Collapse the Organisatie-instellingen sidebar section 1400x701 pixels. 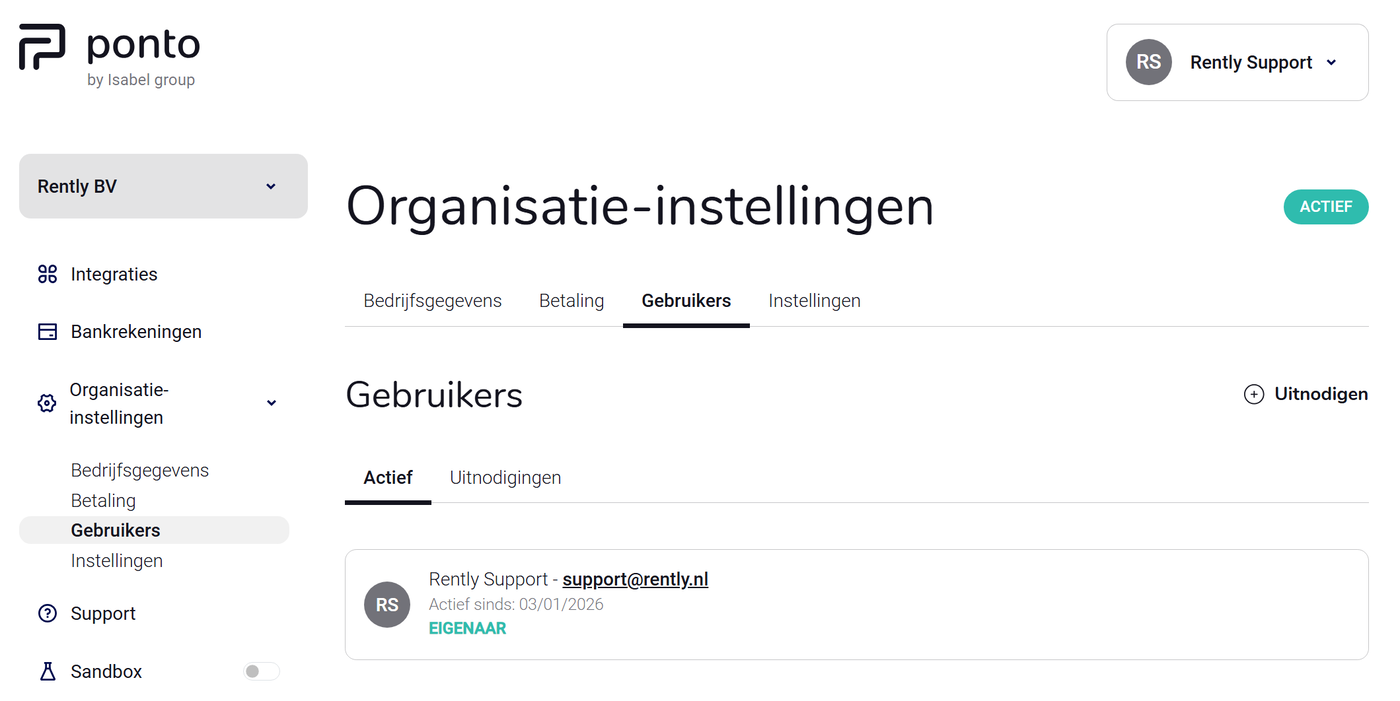pos(271,403)
